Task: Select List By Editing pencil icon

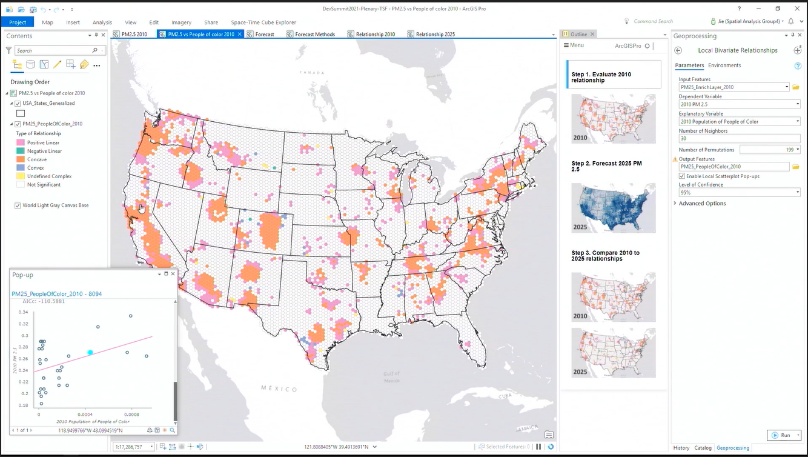Action: [x=57, y=64]
